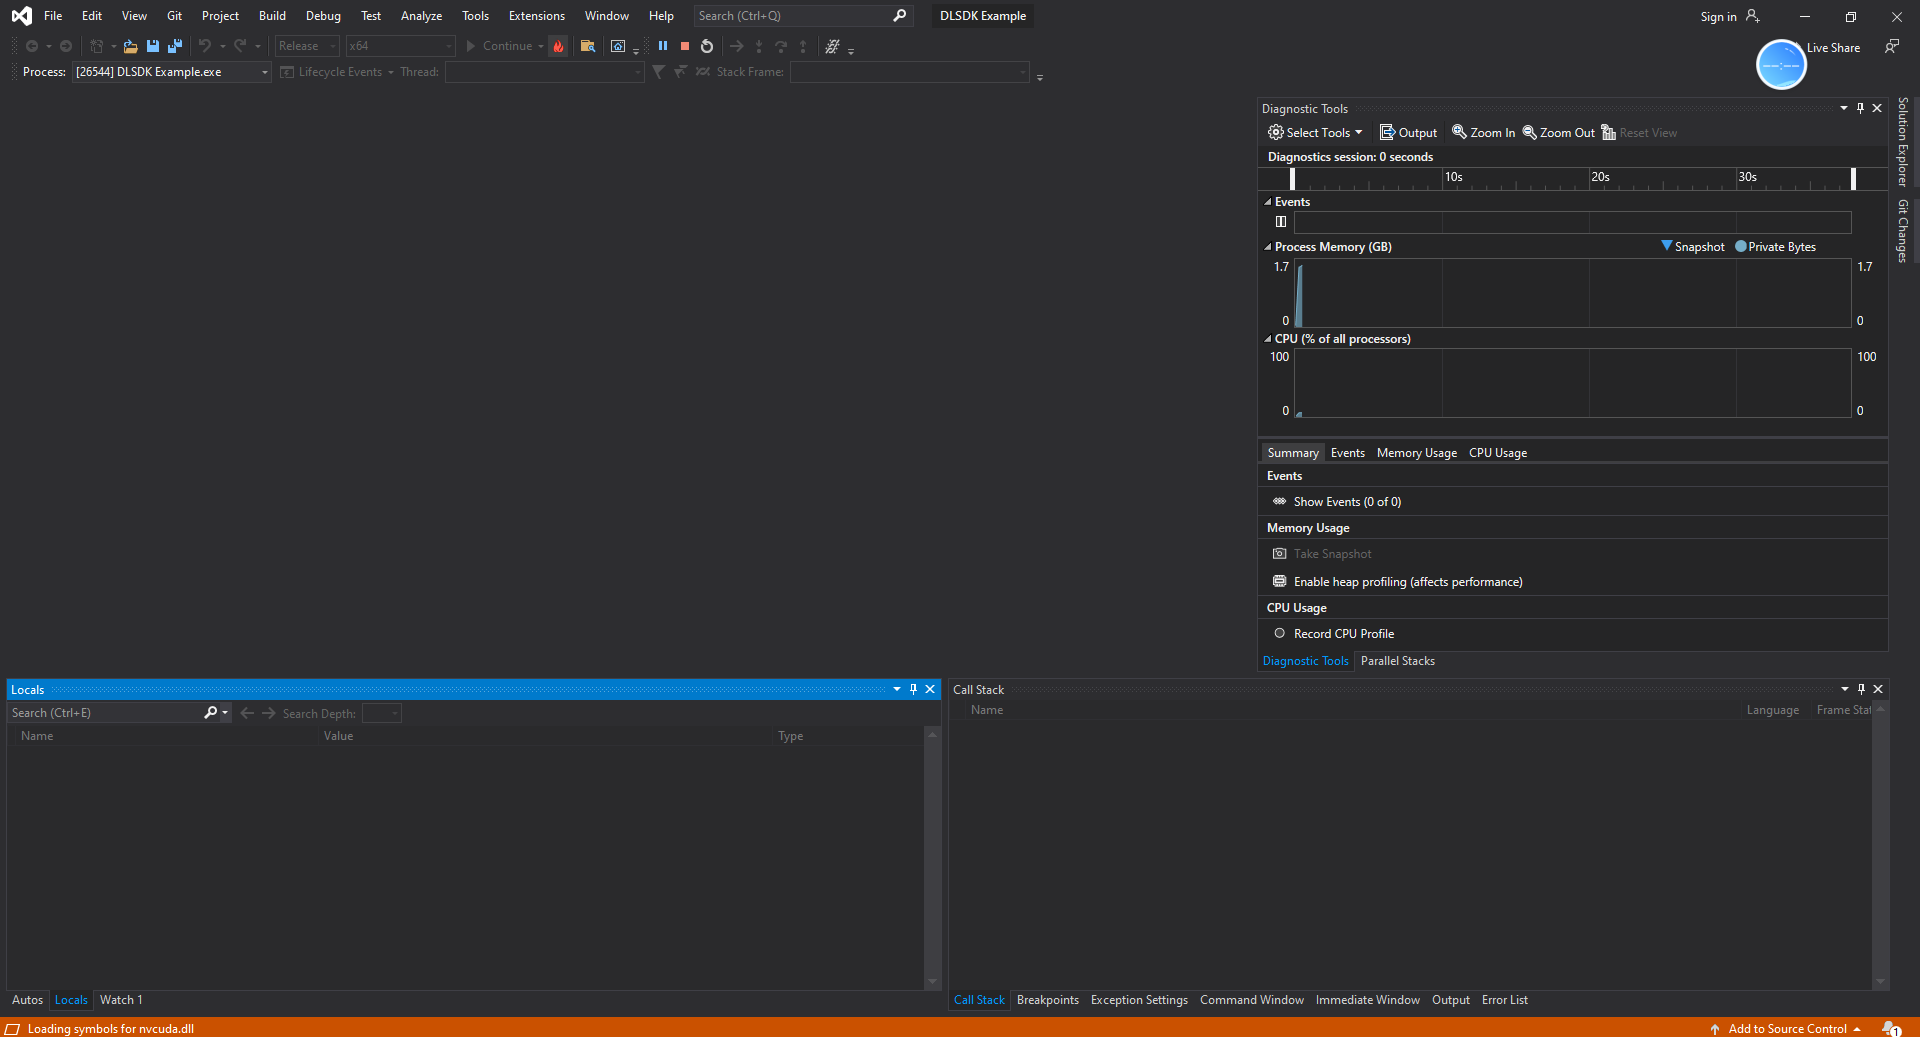Click right handle of diagnostics timeline
Image resolution: width=1920 pixels, height=1037 pixels.
[1853, 178]
